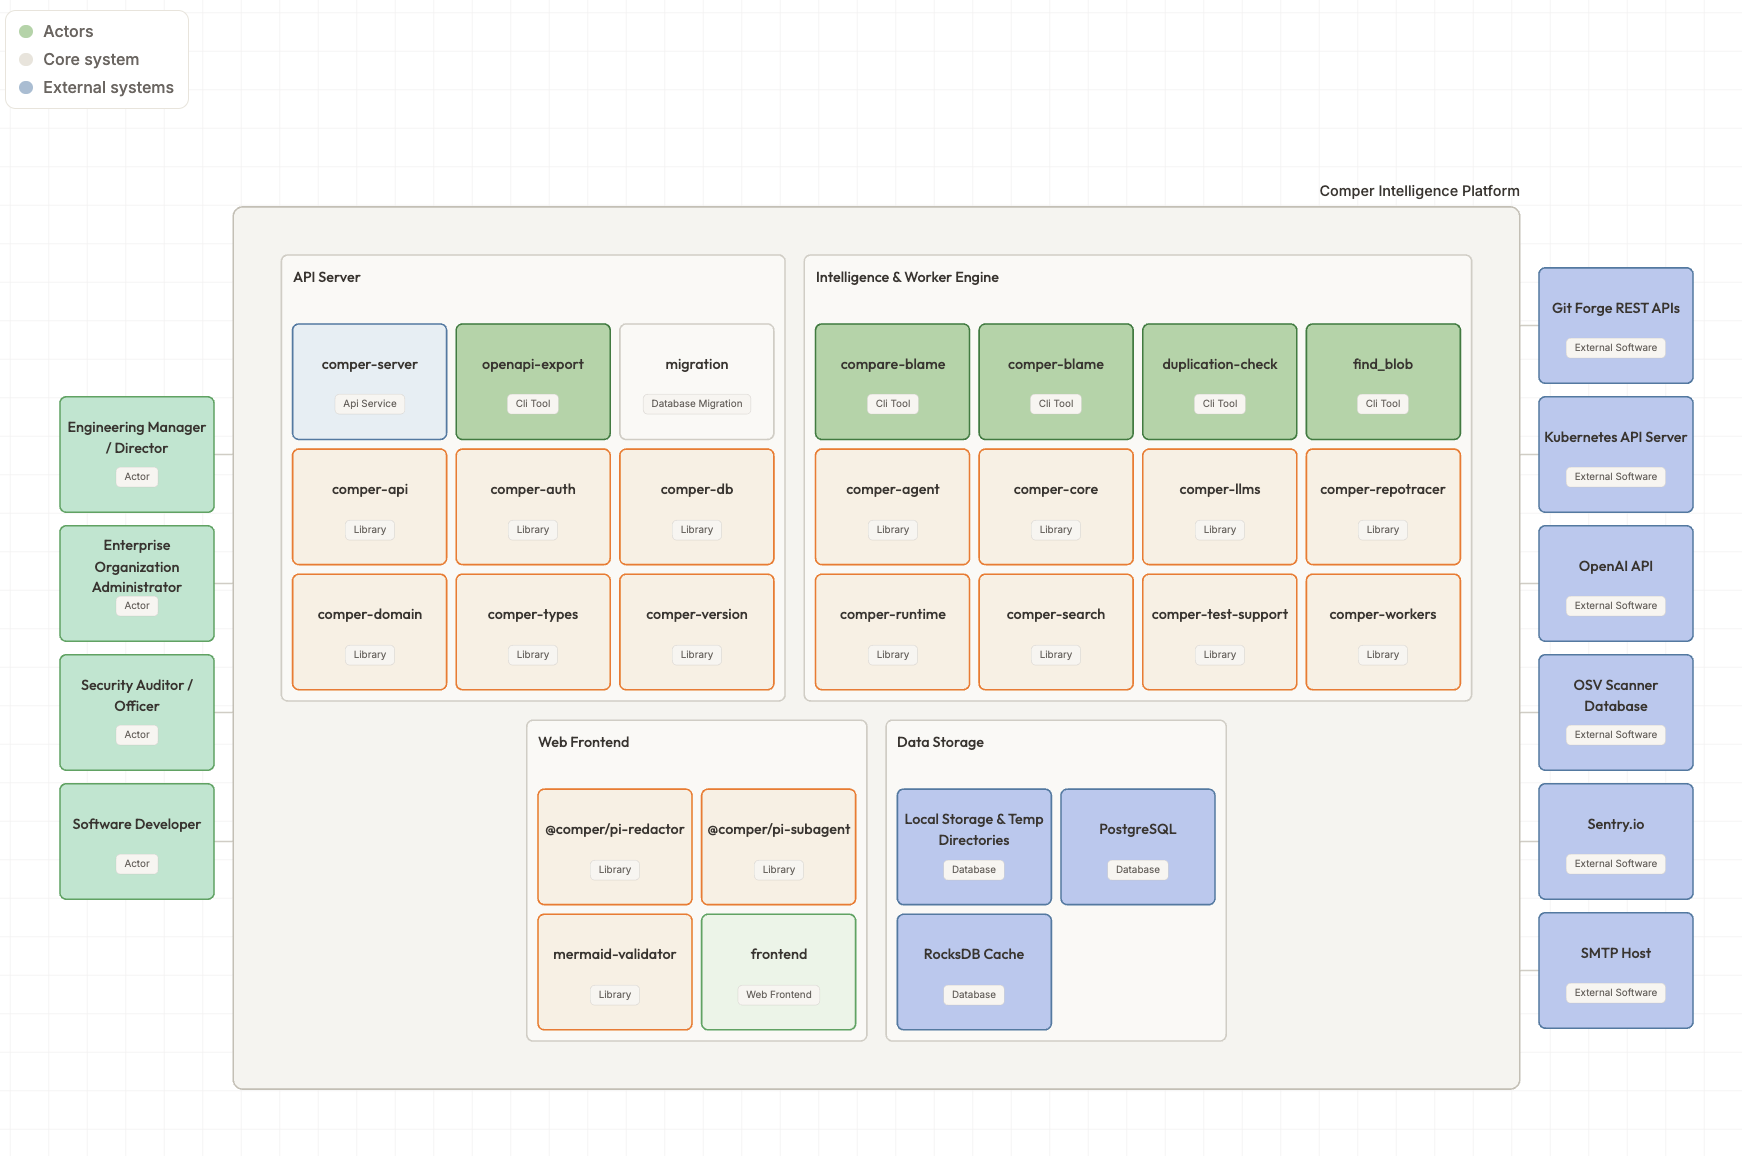Click the @comper/pi-redactor library node
The height and width of the screenshot is (1156, 1742).
pos(615,847)
